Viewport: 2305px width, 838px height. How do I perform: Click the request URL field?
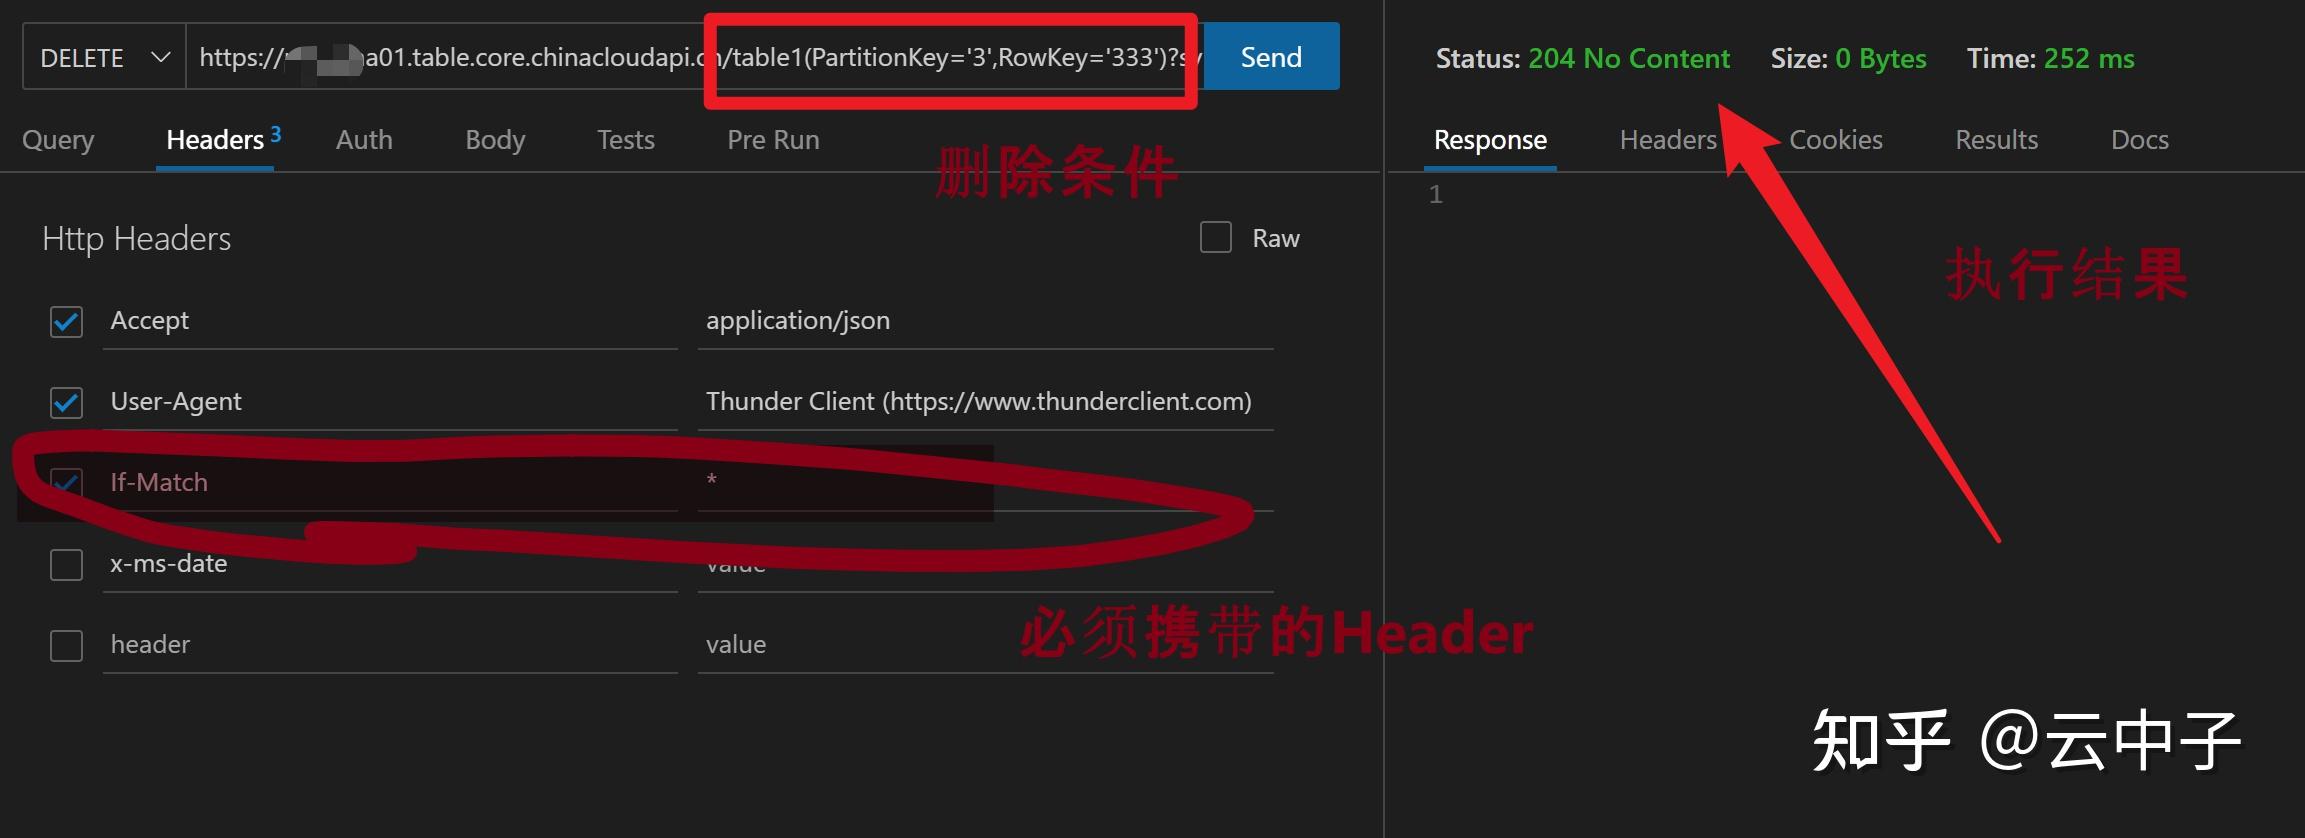click(x=694, y=57)
